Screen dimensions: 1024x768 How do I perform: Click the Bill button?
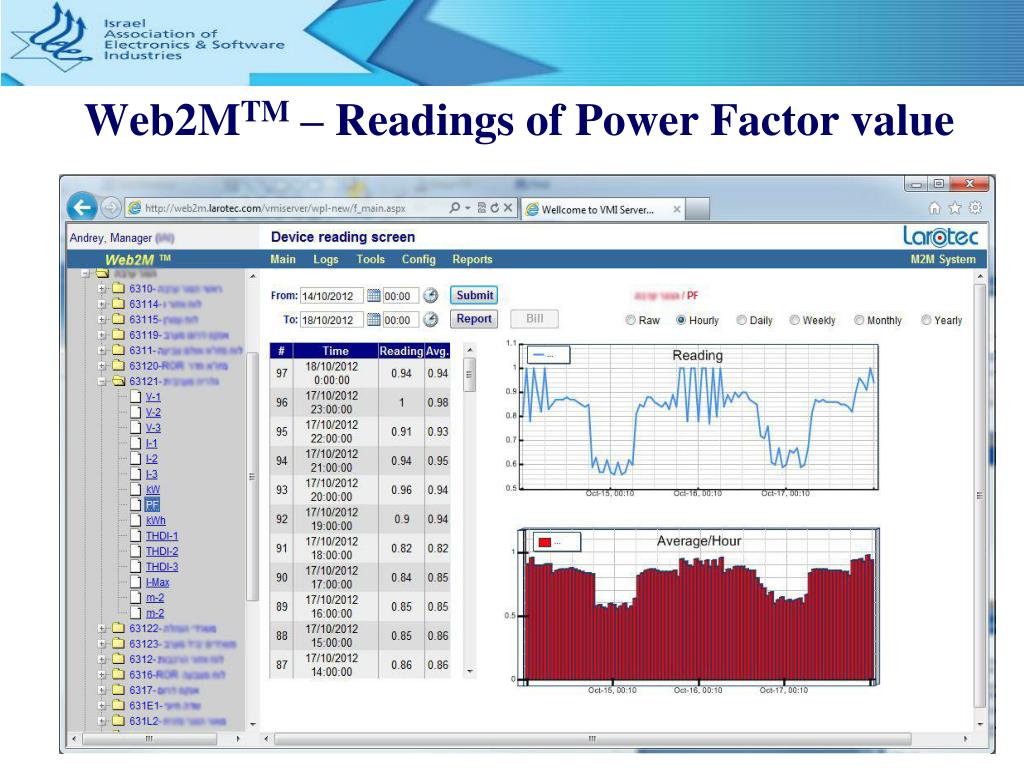(534, 319)
